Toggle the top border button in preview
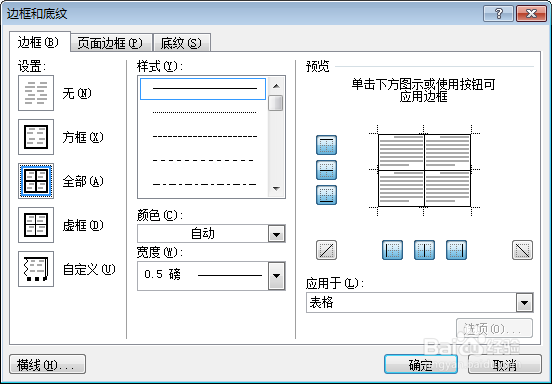The width and height of the screenshot is (552, 384). (326, 145)
